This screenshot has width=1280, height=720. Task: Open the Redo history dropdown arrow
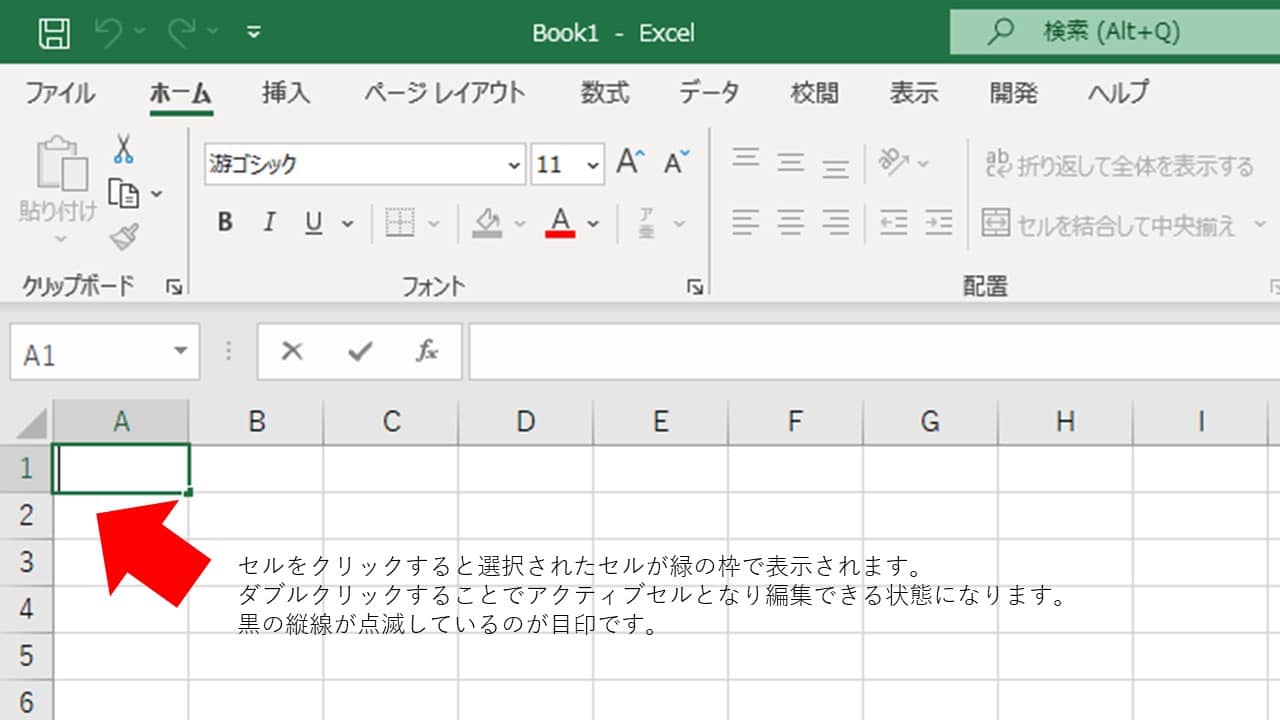213,33
